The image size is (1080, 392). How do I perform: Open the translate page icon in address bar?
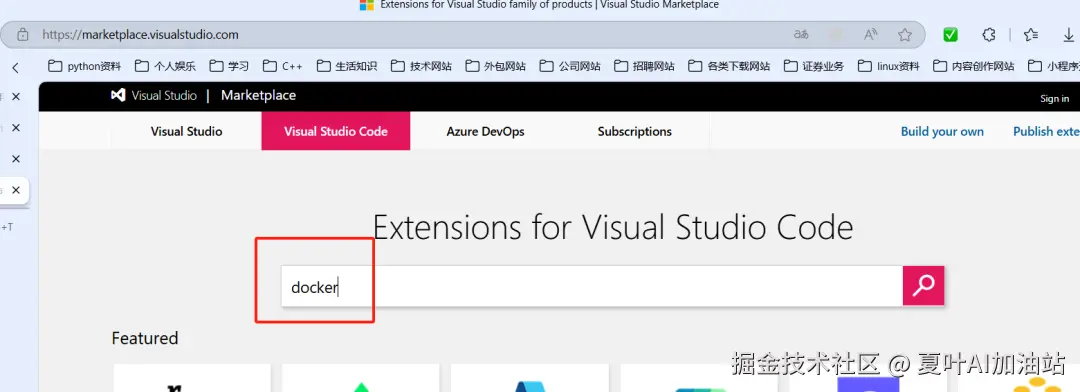801,34
